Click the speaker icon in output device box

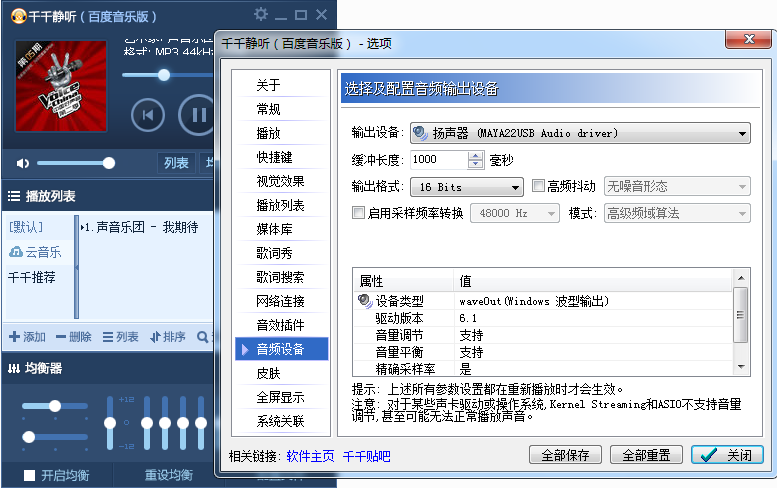point(420,133)
